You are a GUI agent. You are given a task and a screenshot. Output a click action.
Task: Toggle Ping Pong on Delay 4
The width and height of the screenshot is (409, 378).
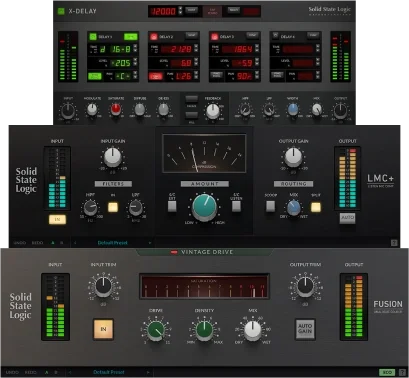tap(277, 75)
